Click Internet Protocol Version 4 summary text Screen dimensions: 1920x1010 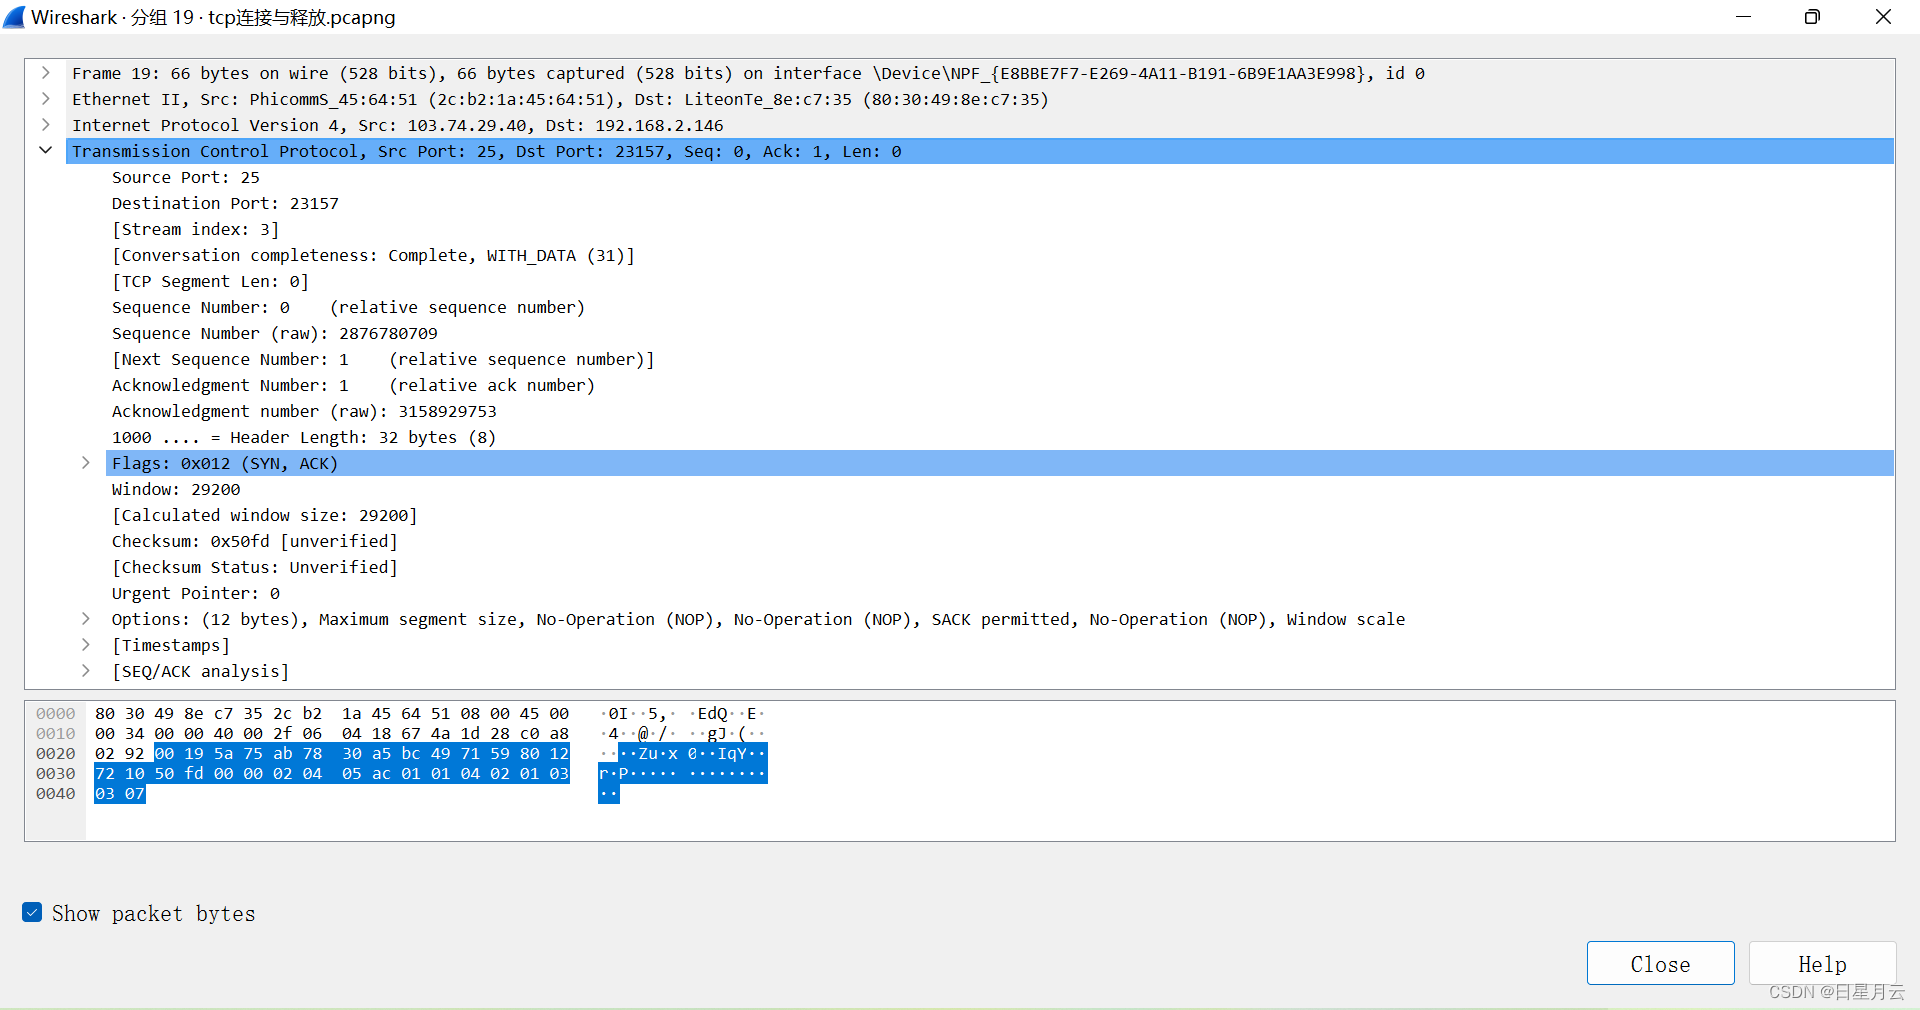point(398,125)
